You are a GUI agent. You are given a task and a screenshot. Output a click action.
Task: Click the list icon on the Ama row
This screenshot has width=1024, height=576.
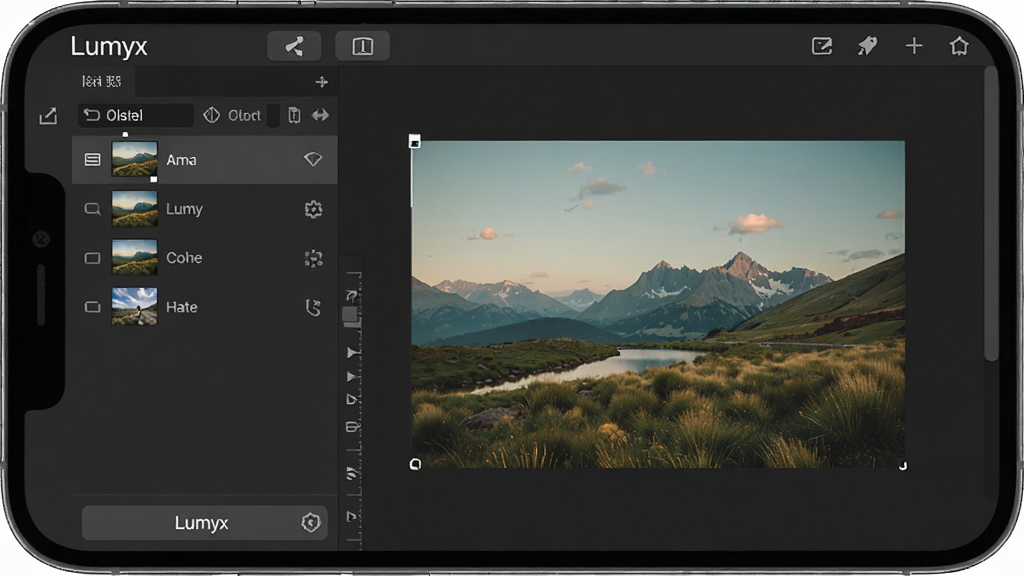click(x=93, y=159)
